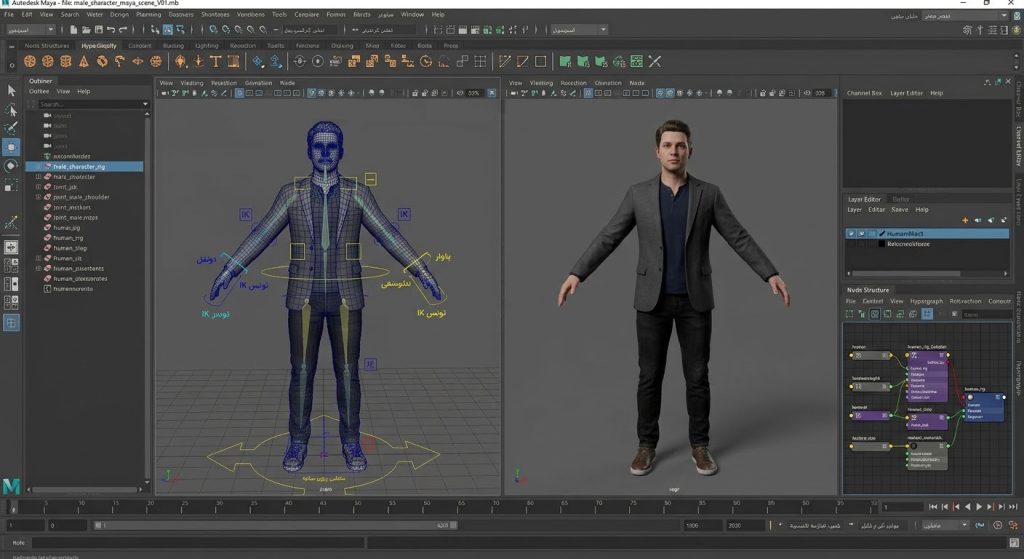
Task: Click the orange warning triangle shelf icon
Action: [x=84, y=61]
